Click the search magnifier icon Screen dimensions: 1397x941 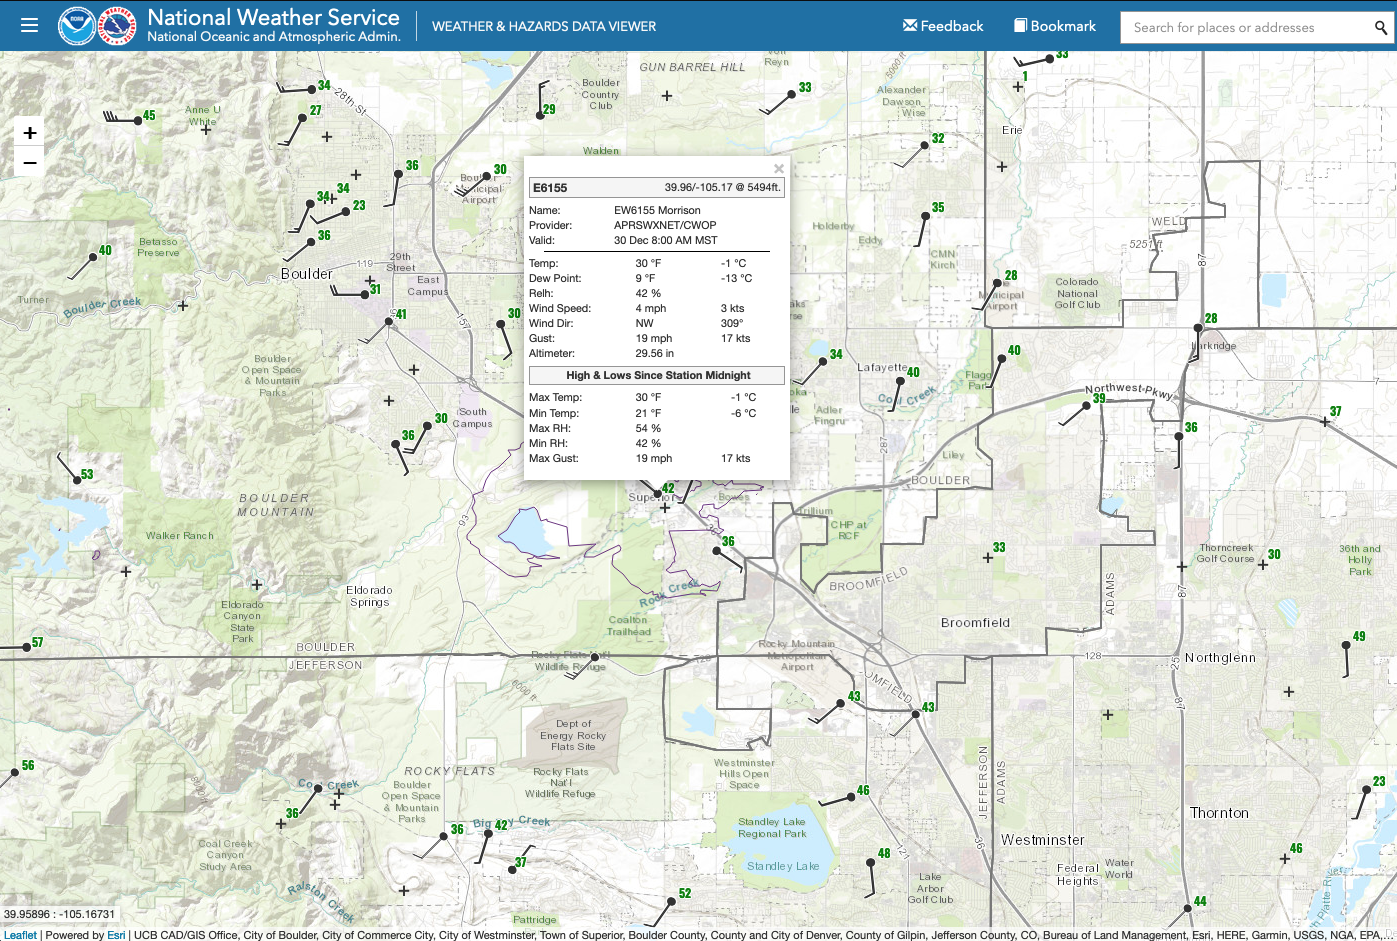pyautogui.click(x=1381, y=27)
